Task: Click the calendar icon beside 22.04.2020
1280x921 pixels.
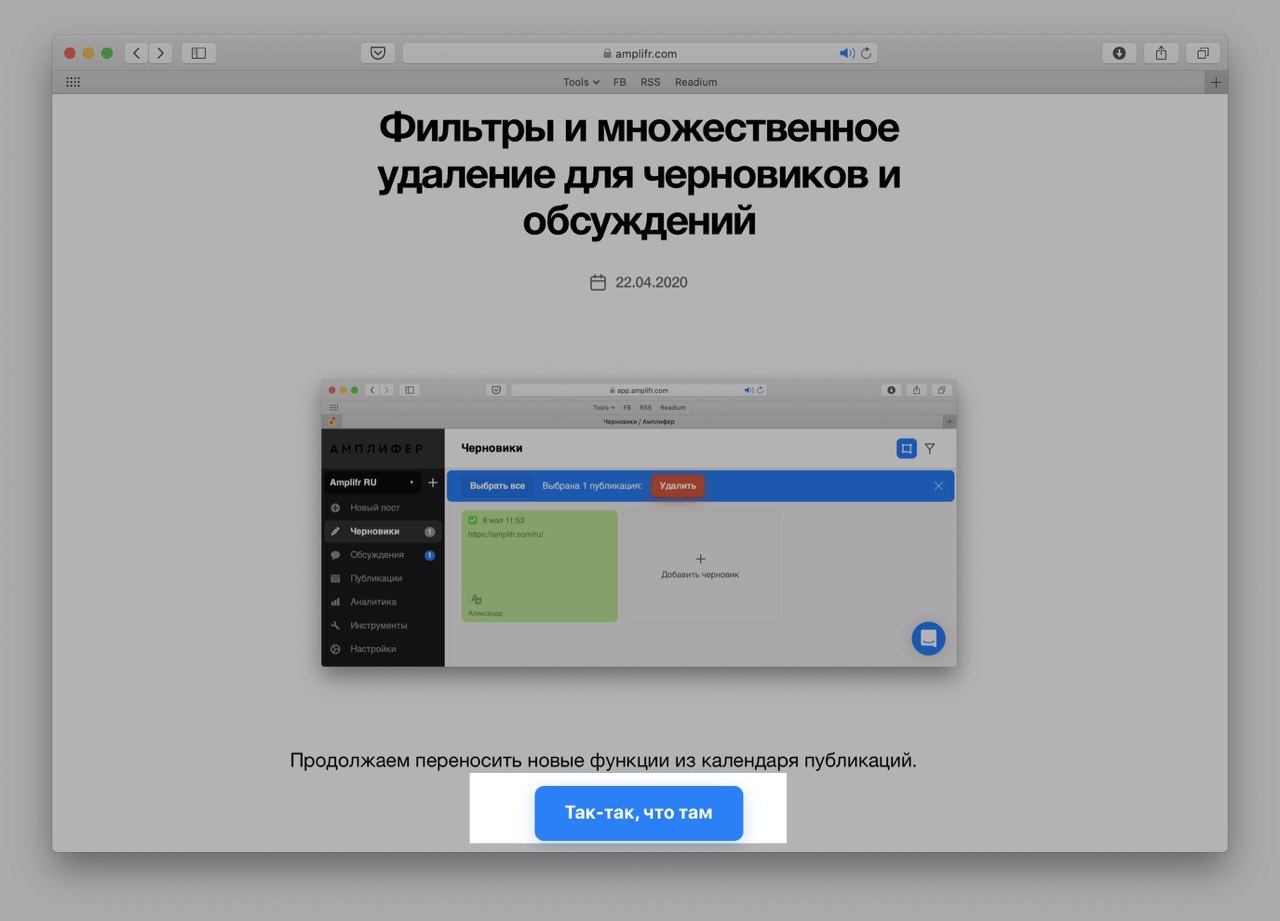Action: pyautogui.click(x=598, y=282)
